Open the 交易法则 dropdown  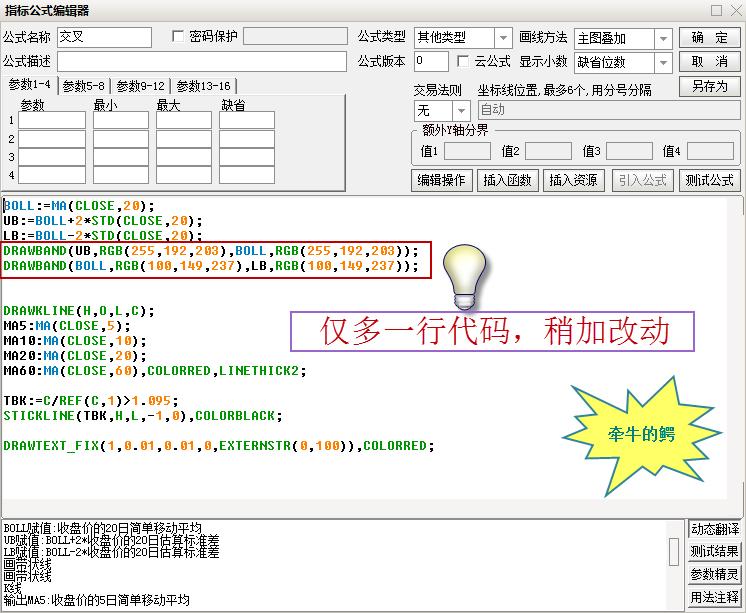461,111
